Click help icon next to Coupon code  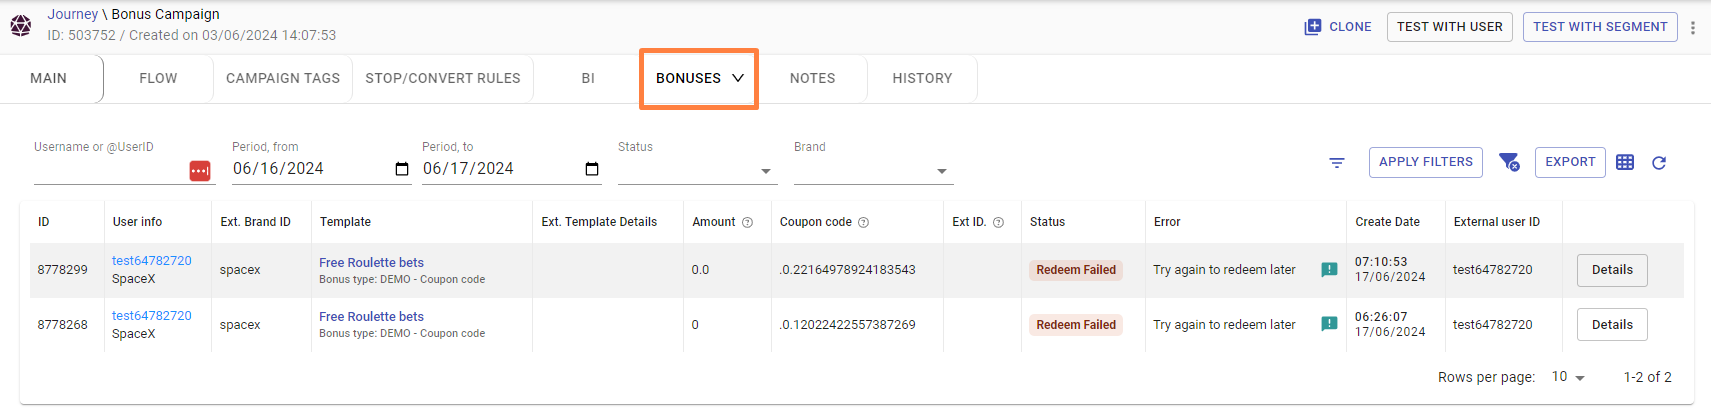(864, 222)
